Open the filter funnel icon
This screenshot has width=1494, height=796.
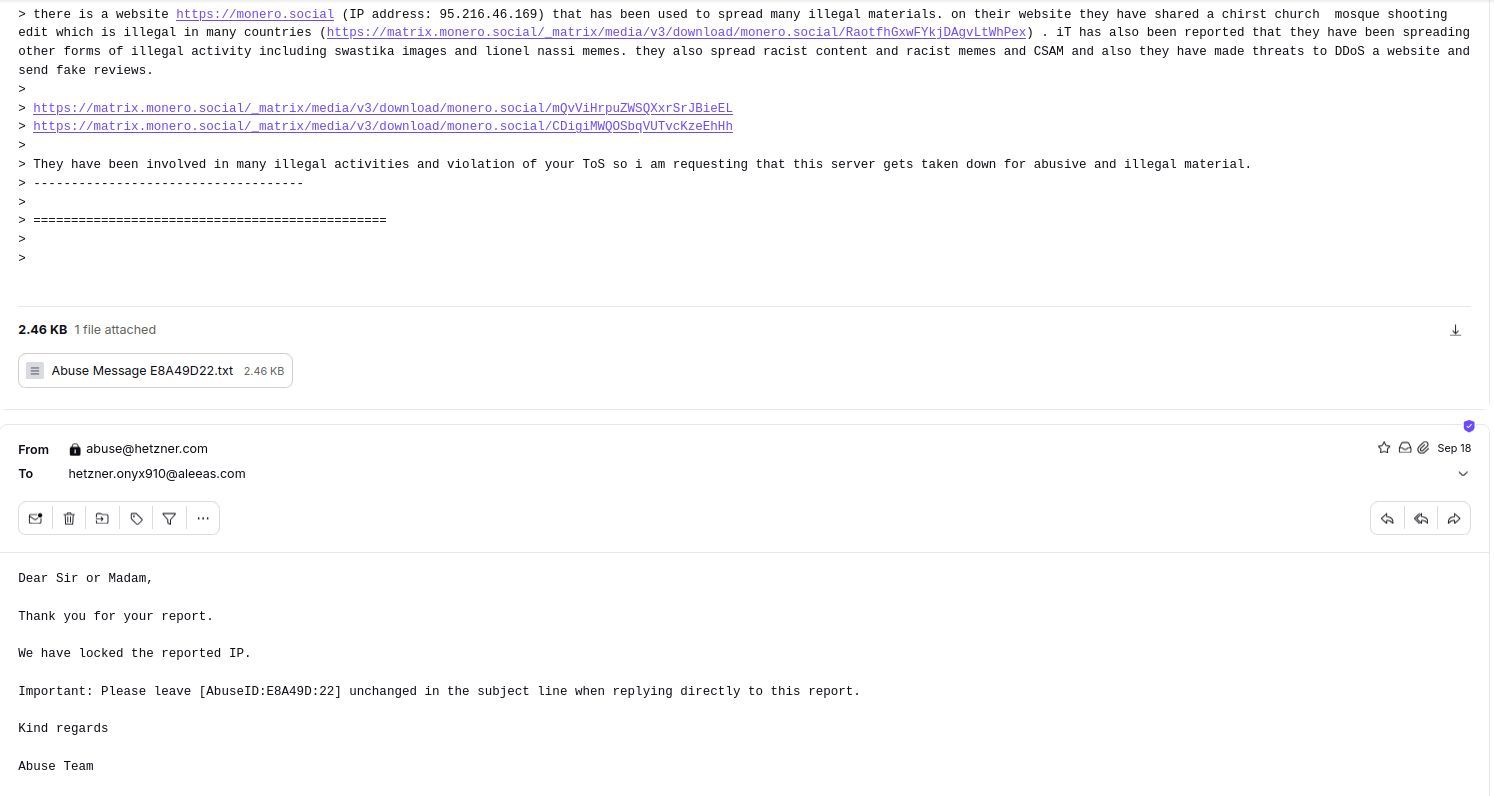(x=169, y=518)
